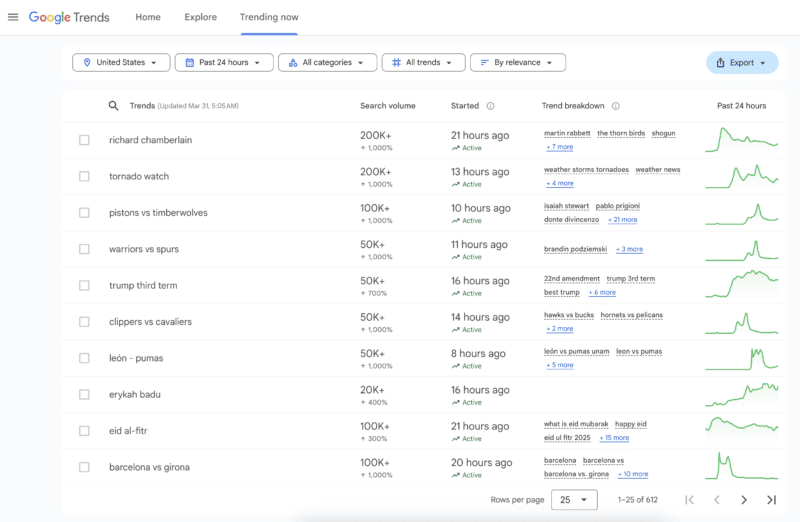
Task: Click the info icon next to Trend breakdown
Action: click(616, 106)
